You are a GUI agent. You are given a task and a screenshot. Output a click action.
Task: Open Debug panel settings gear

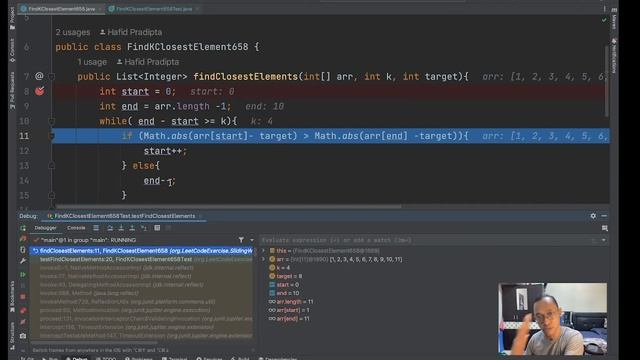click(x=593, y=216)
